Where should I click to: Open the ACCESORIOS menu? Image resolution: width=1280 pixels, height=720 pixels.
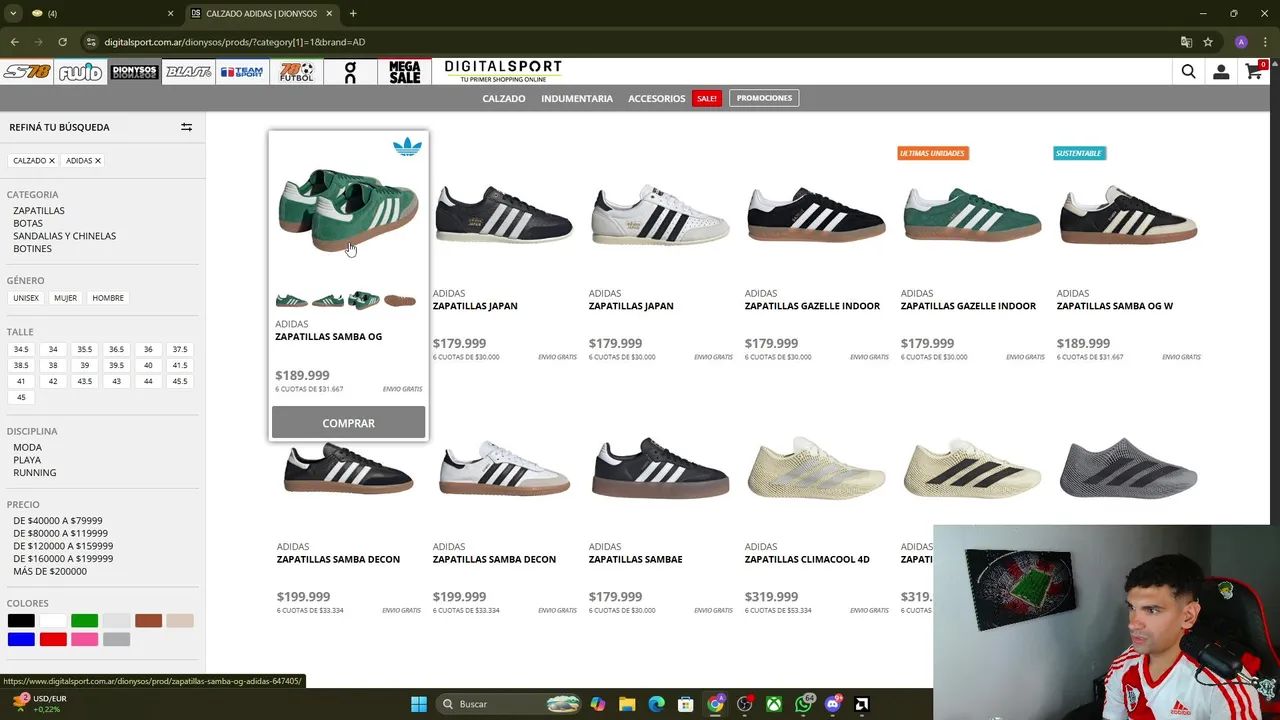[x=656, y=99]
